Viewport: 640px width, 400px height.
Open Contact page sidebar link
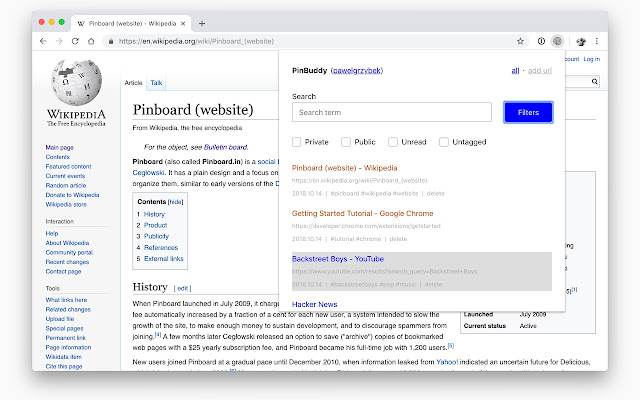coord(63,271)
